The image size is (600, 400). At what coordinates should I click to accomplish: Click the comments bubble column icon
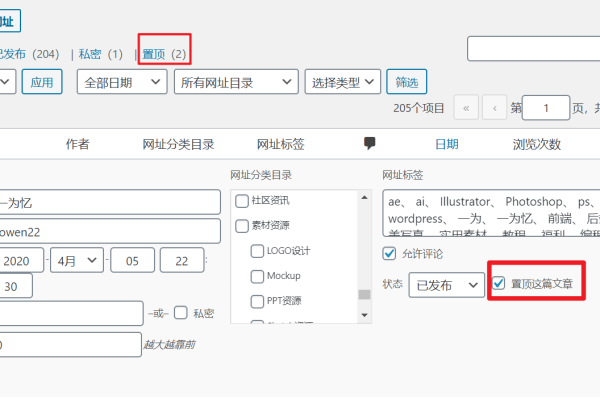370,143
